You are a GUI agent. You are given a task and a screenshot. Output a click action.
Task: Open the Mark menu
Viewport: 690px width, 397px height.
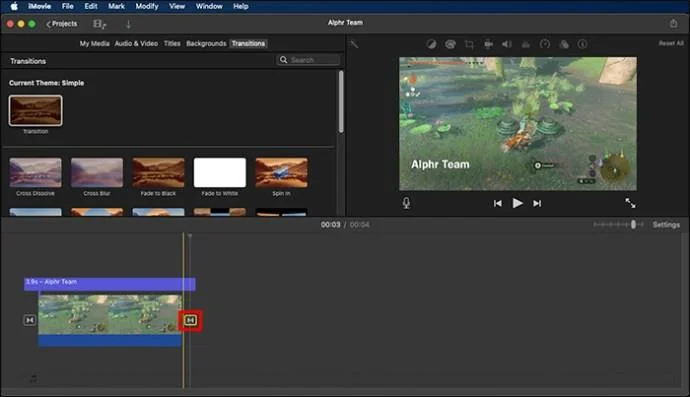tap(116, 6)
